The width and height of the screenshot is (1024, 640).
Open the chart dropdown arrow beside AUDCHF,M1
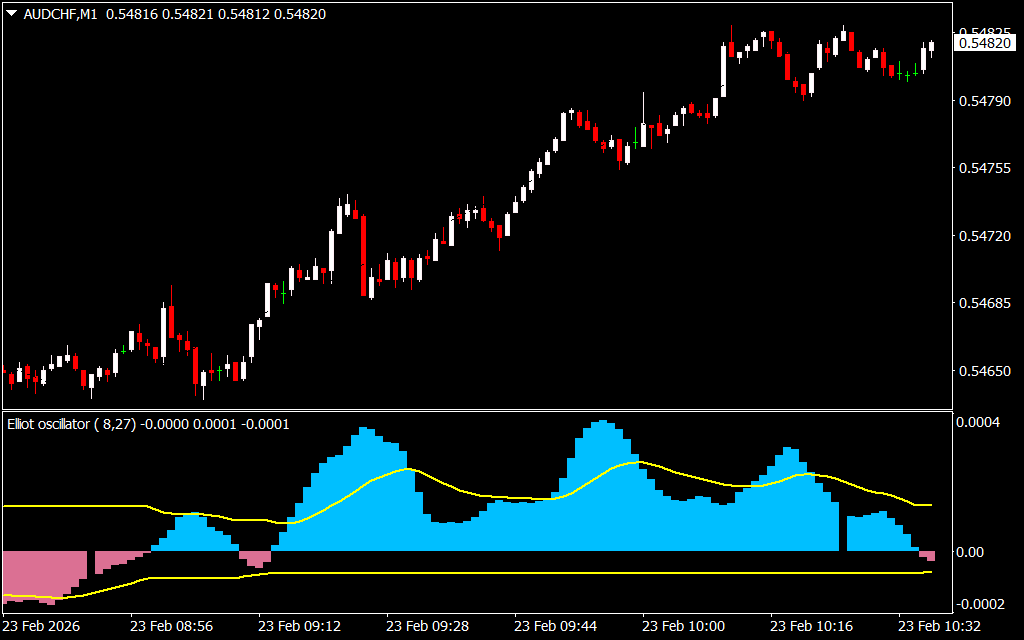pyautogui.click(x=11, y=14)
